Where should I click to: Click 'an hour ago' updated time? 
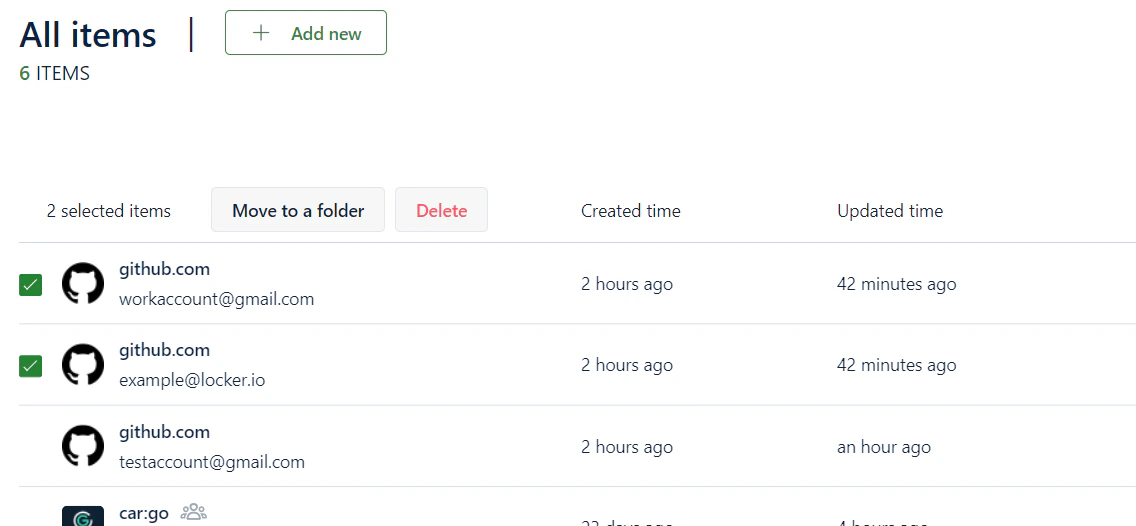tap(883, 447)
